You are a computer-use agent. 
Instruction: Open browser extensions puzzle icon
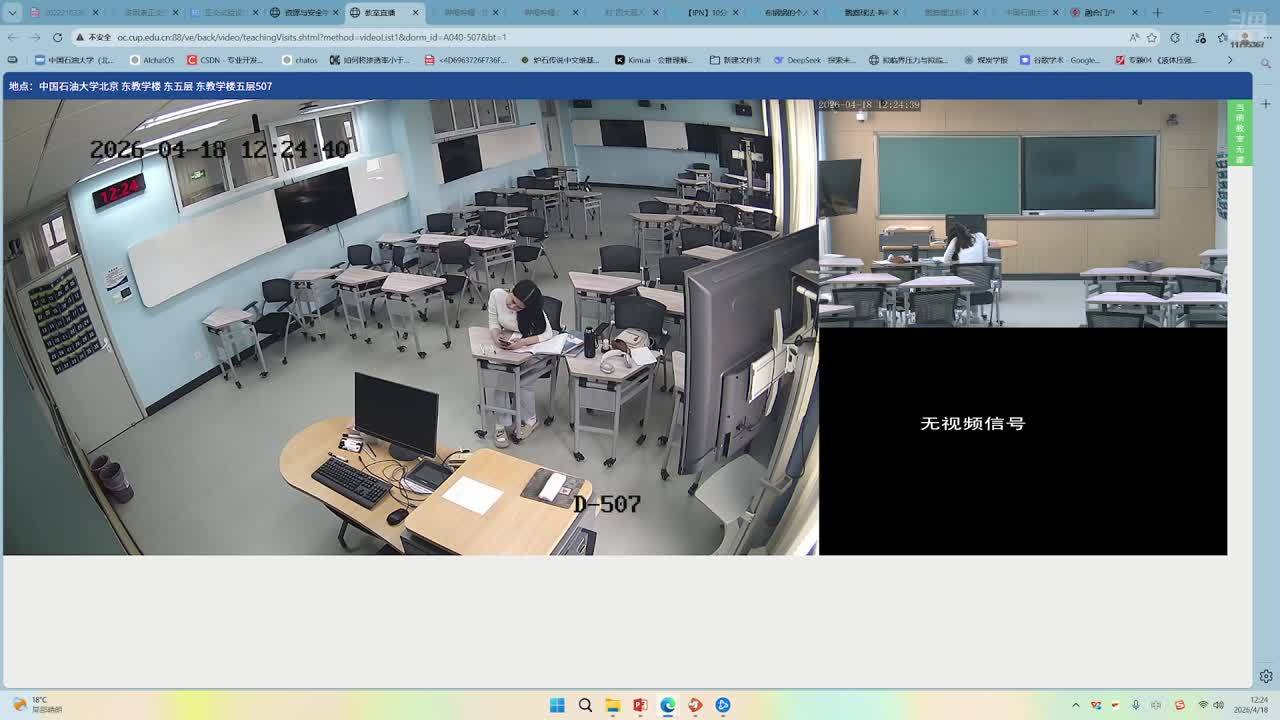pyautogui.click(x=1175, y=37)
